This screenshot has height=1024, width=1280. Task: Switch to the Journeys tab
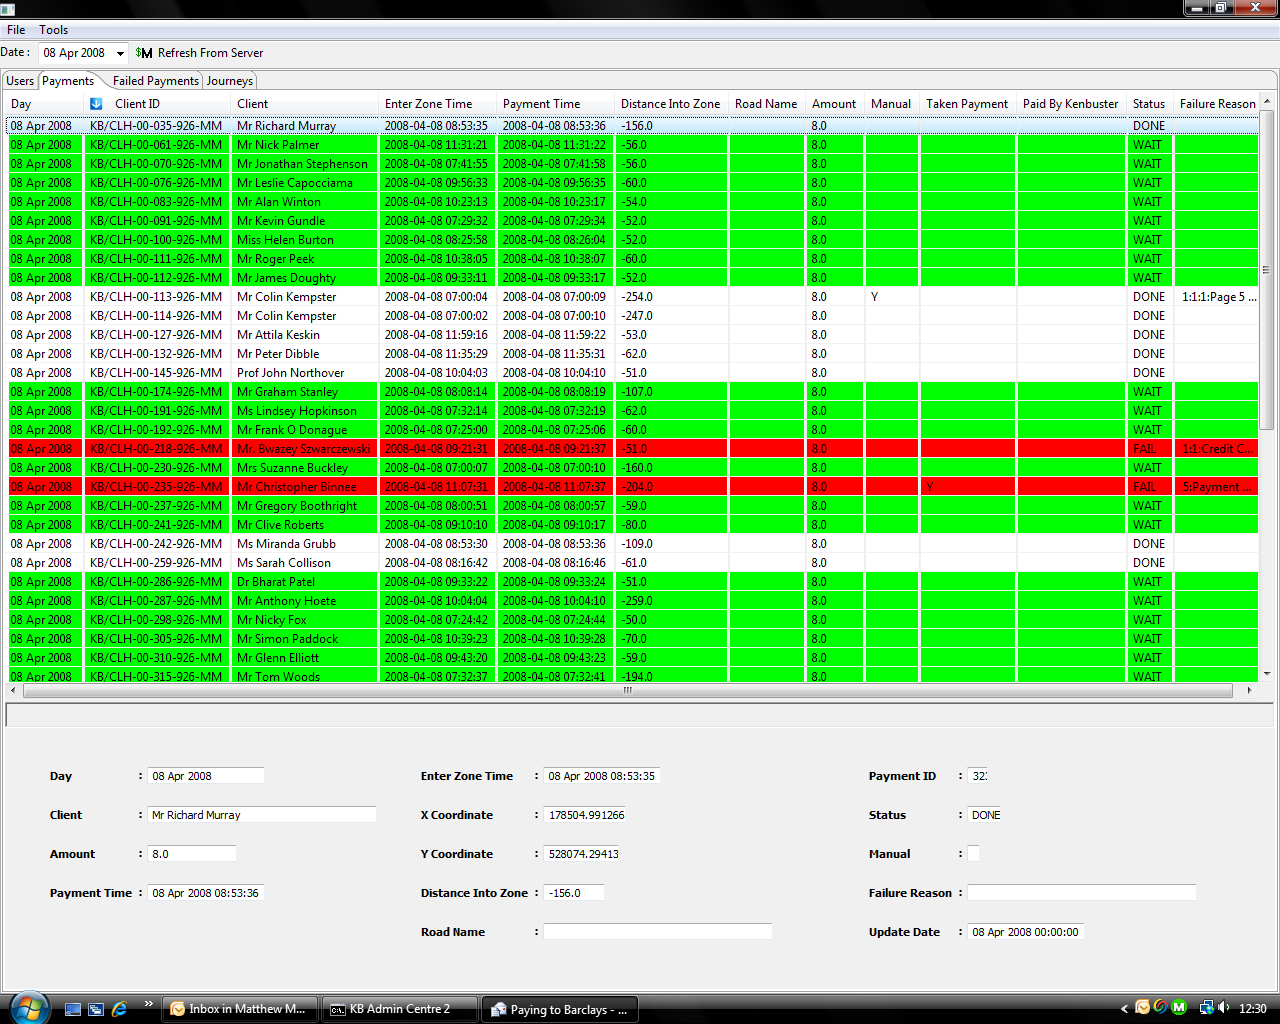[x=230, y=81]
